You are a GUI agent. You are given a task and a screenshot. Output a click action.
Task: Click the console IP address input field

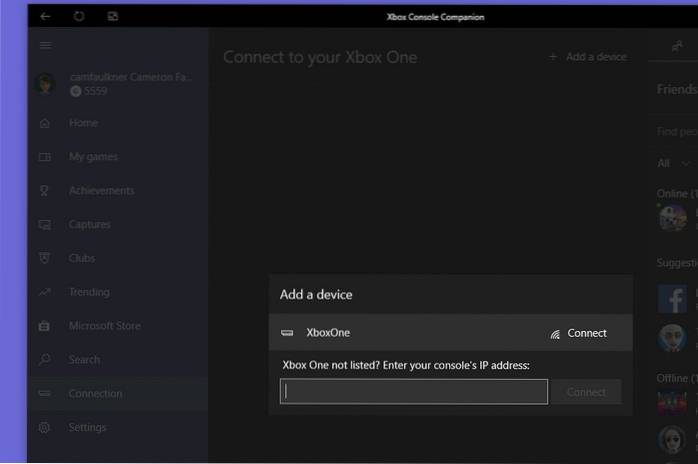tap(414, 392)
